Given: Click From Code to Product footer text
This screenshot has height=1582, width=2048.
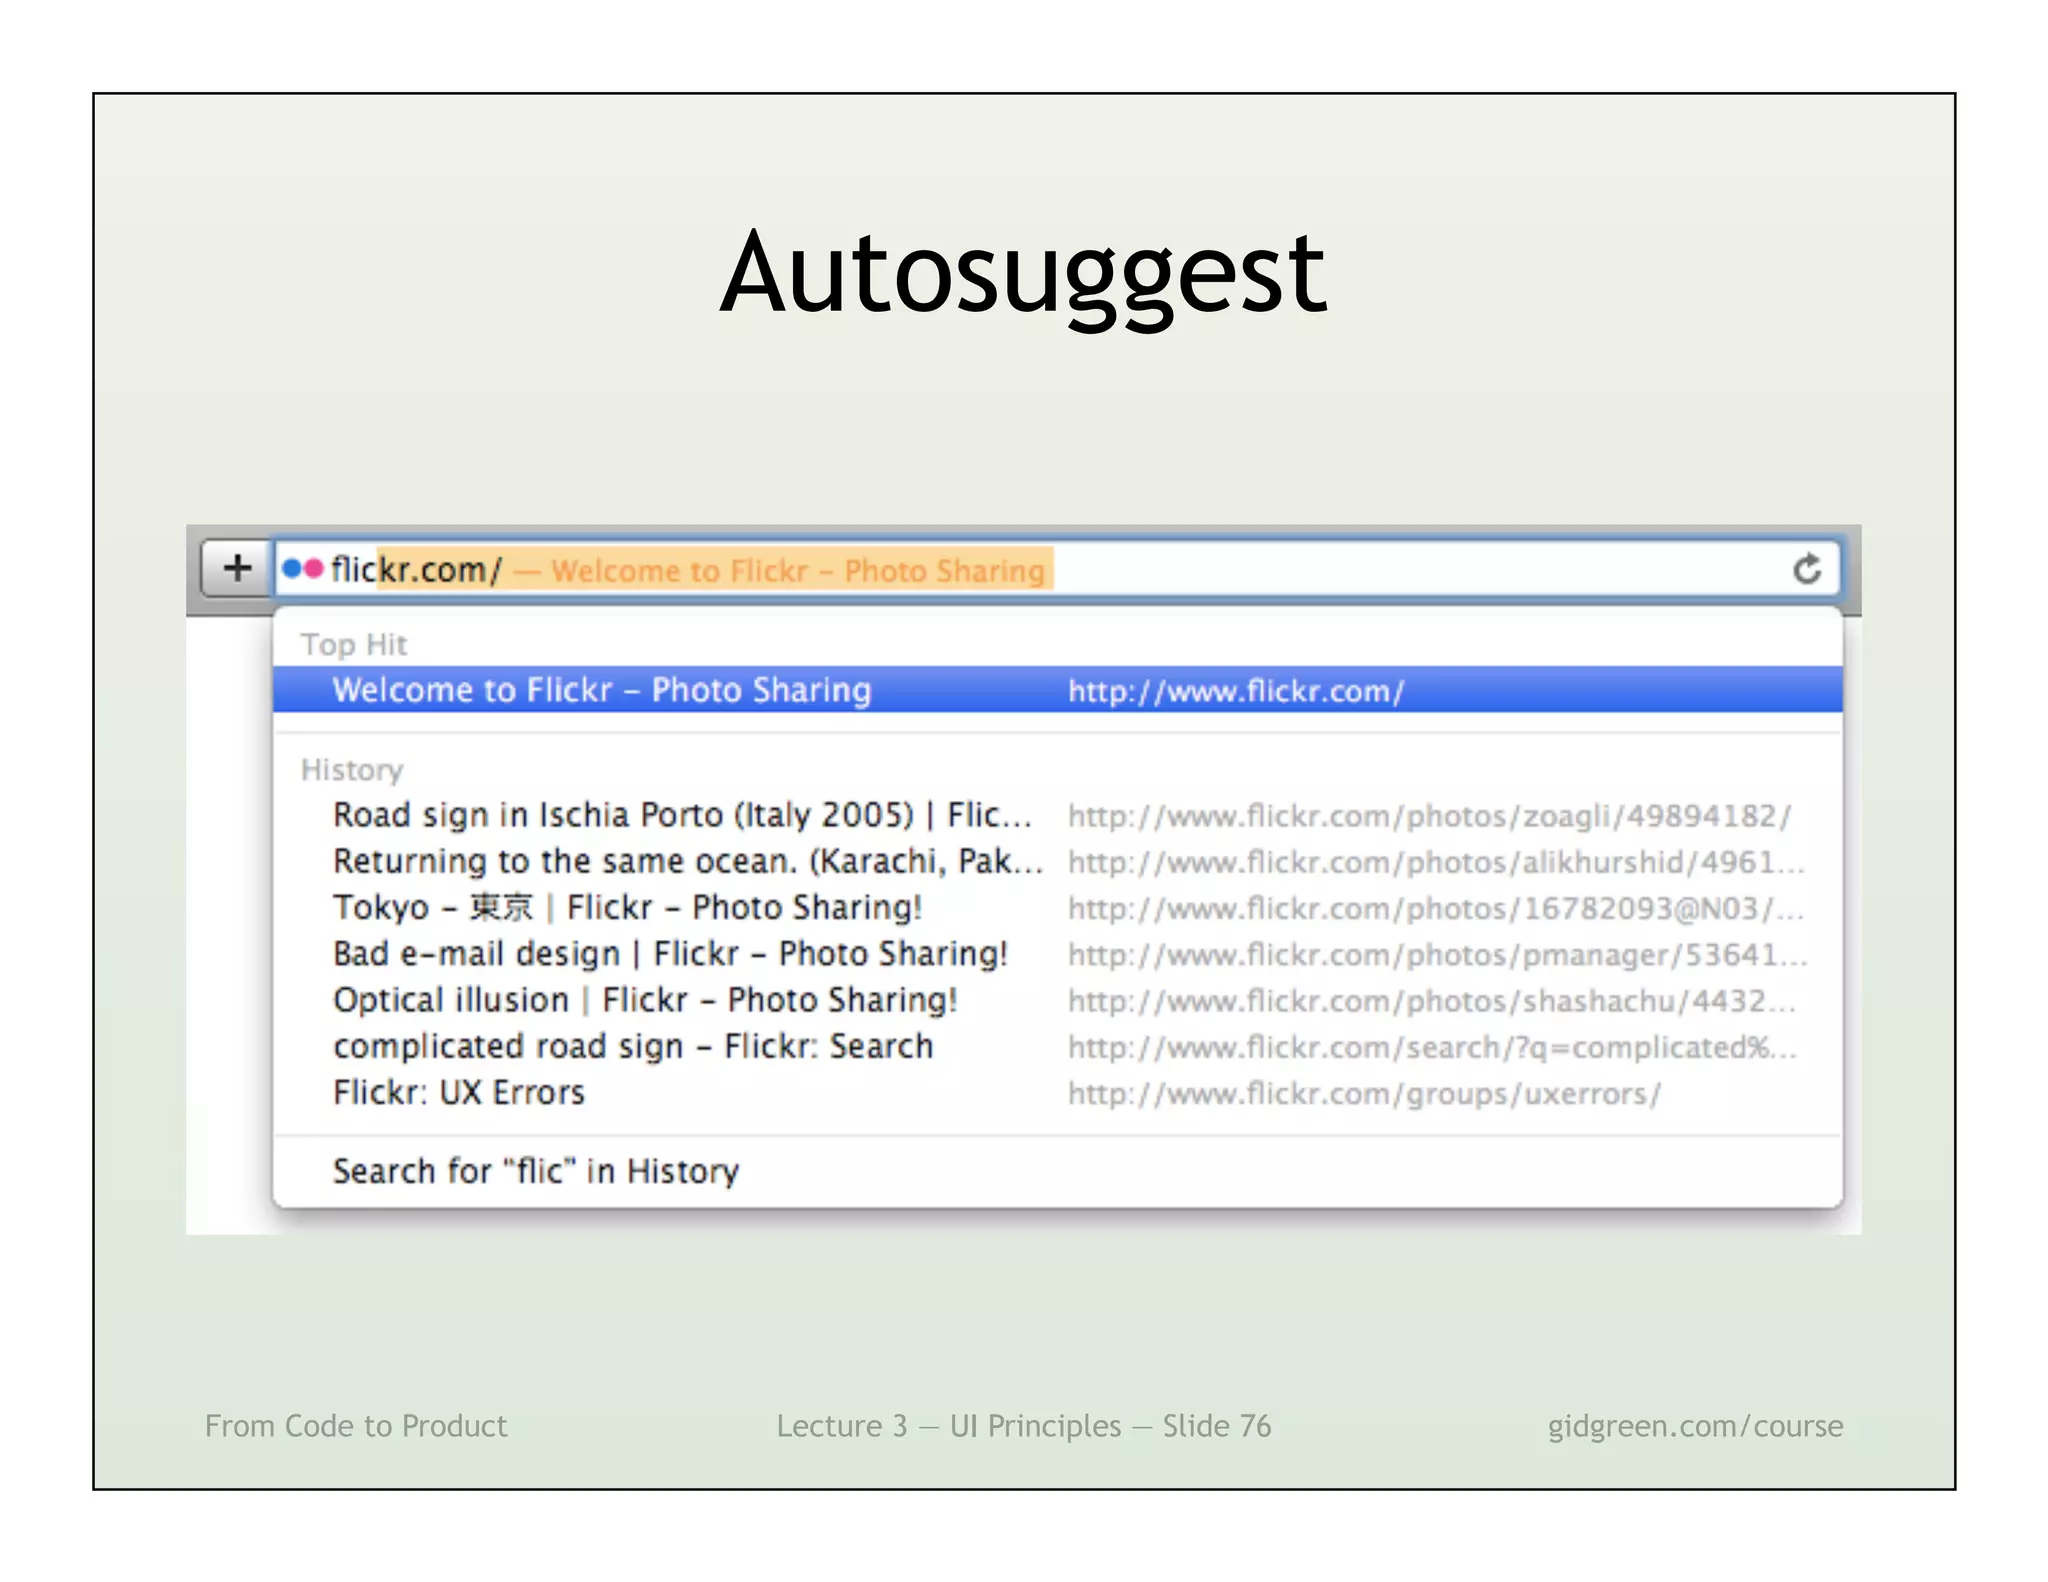Looking at the screenshot, I should 356,1425.
